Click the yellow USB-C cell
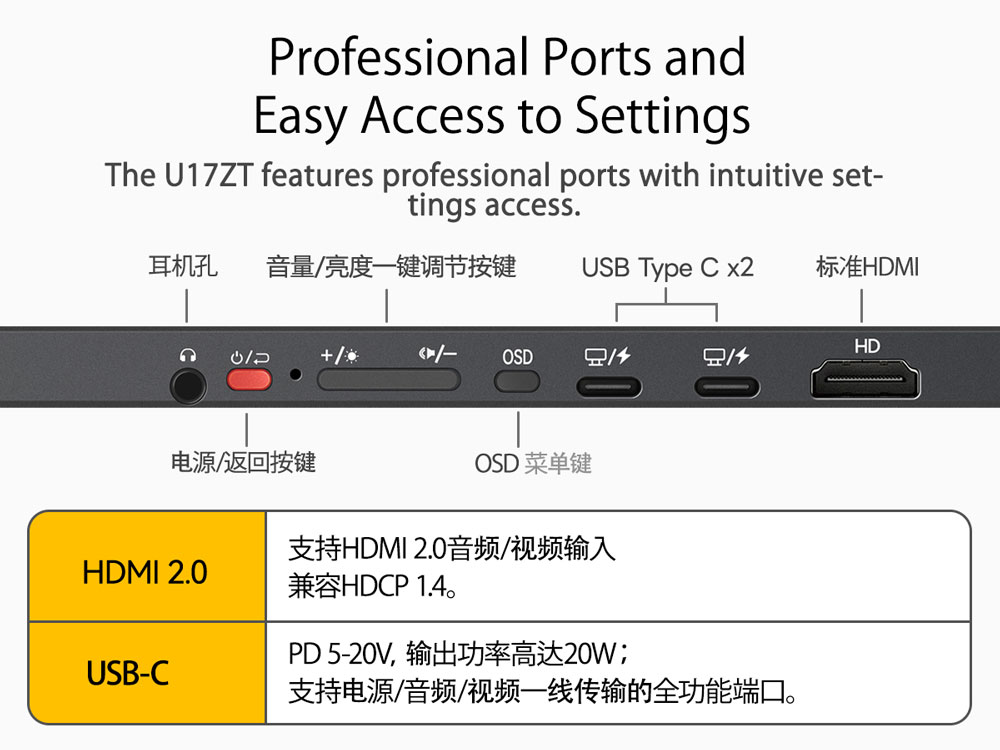1000x750 pixels. [x=146, y=673]
